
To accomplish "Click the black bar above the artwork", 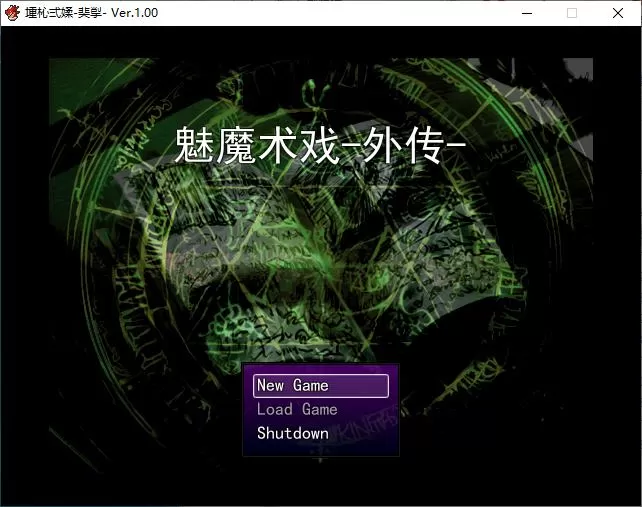I will [x=320, y=42].
